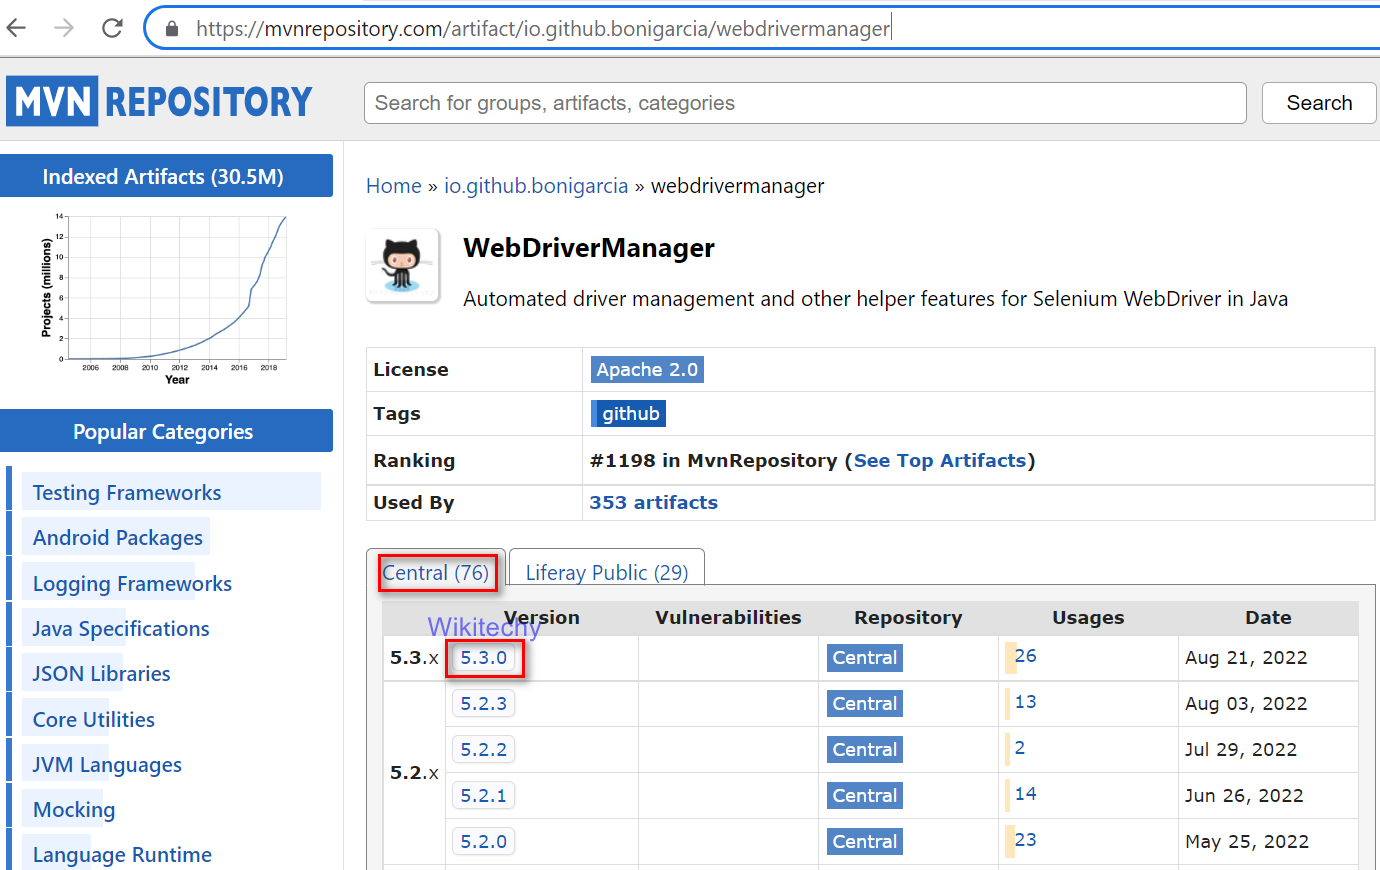This screenshot has height=870, width=1380.
Task: Open version 5.2.1
Action: tap(484, 796)
